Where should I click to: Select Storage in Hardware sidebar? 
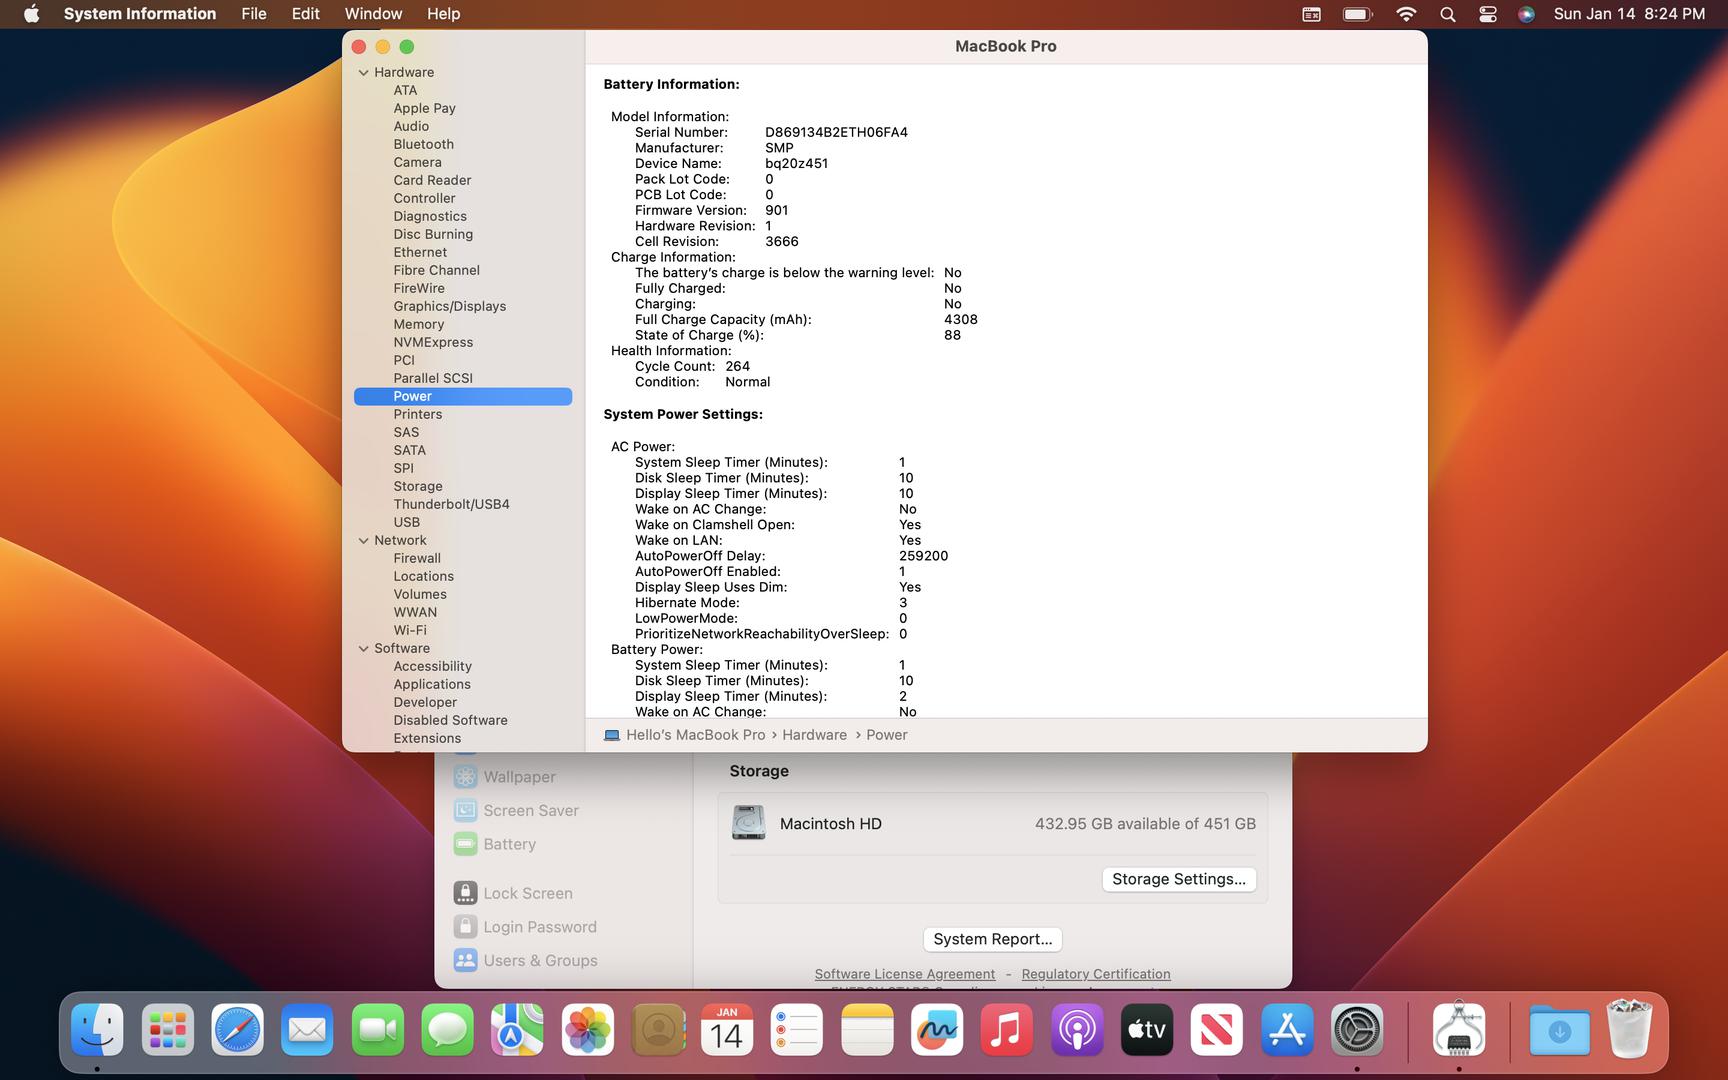pyautogui.click(x=417, y=486)
